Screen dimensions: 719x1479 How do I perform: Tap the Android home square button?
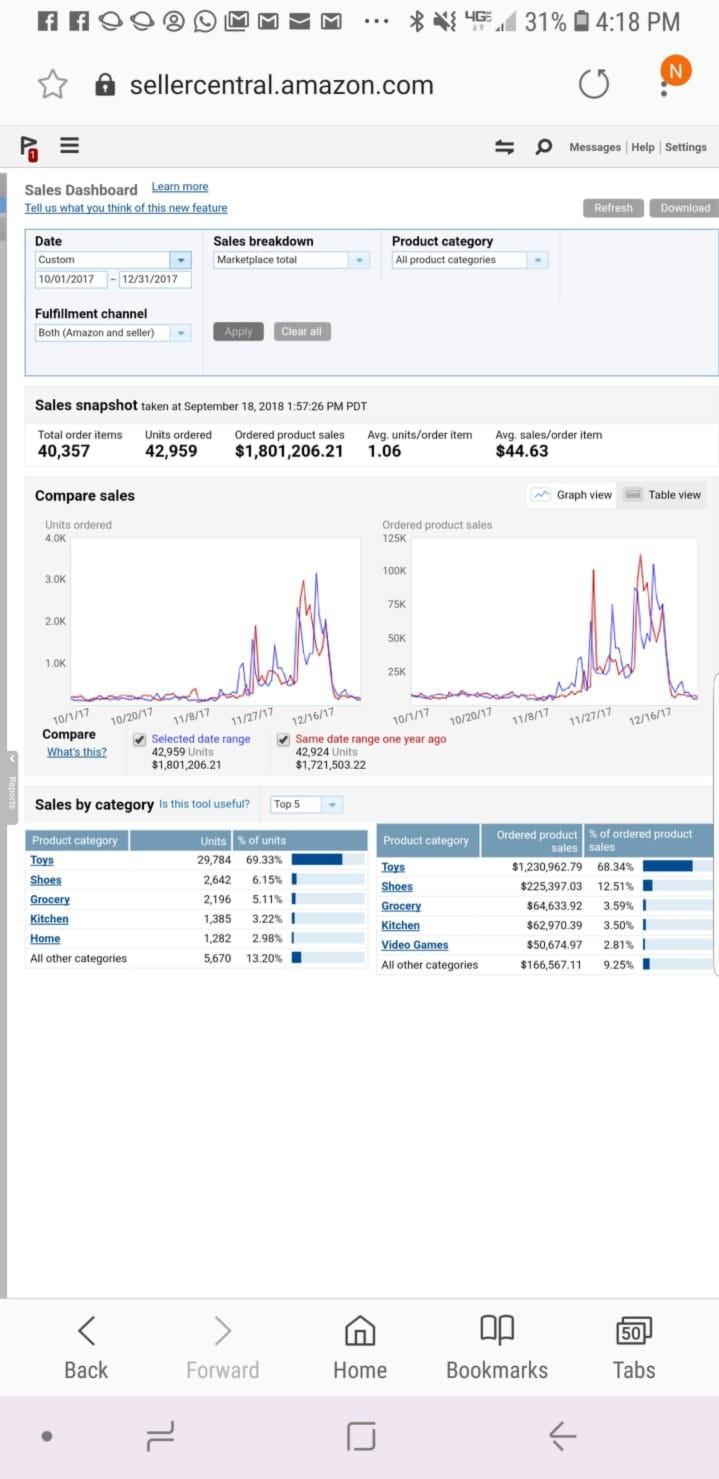point(361,1437)
